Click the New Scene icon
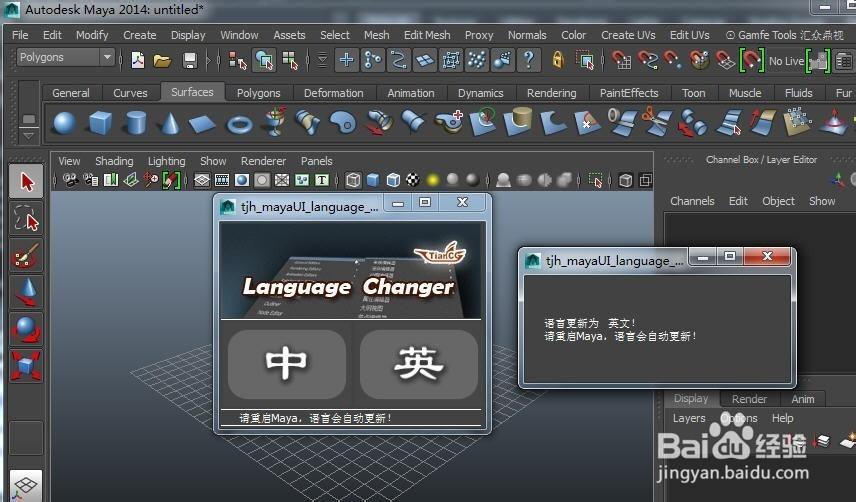Image resolution: width=856 pixels, height=502 pixels. [x=138, y=59]
